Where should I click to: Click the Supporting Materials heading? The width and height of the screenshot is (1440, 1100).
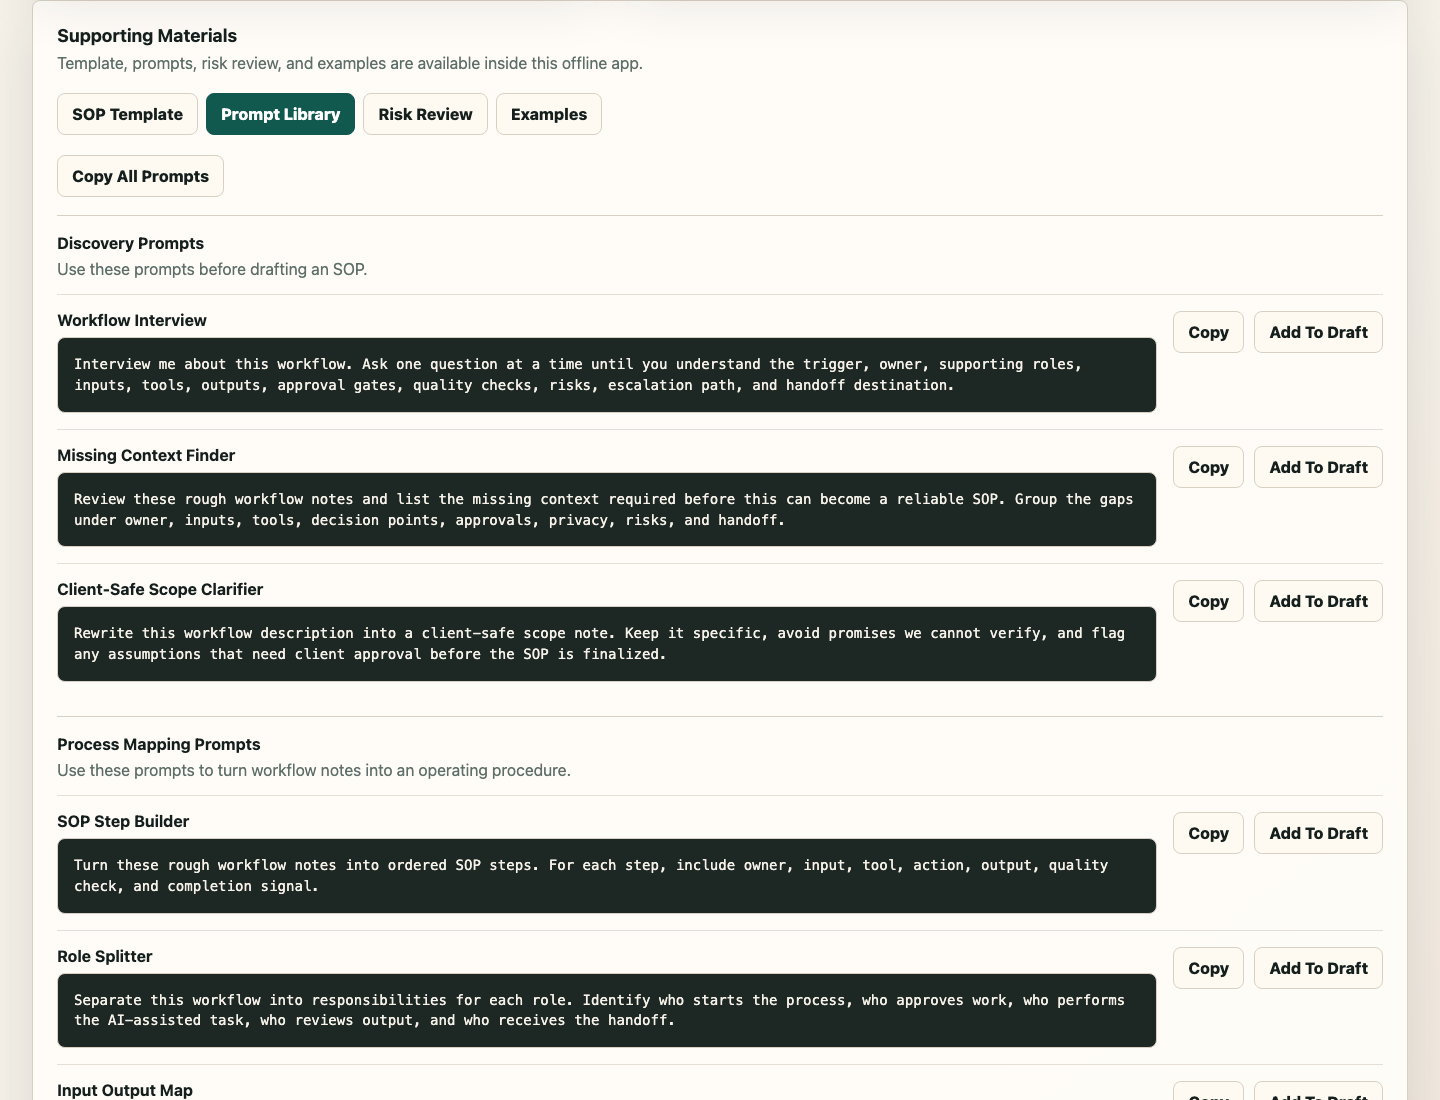[147, 36]
